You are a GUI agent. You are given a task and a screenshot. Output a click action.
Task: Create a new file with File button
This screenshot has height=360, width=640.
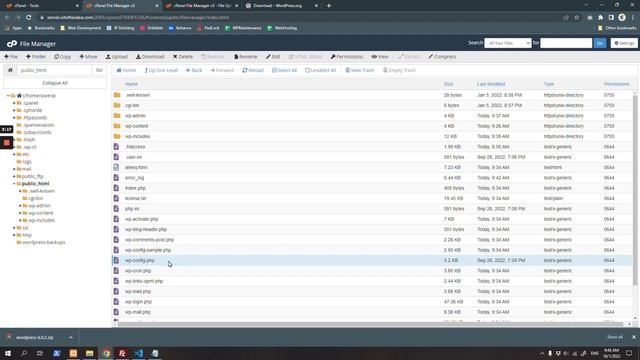click(11, 57)
